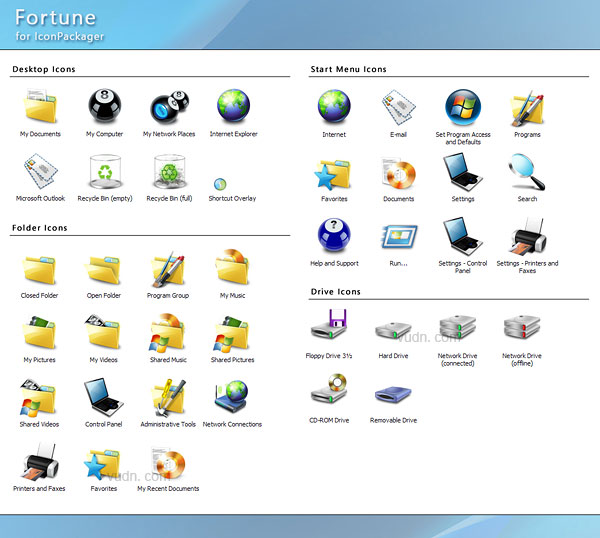Open the My Network Places icon
Screen dimensions: 600x538
(x=169, y=107)
